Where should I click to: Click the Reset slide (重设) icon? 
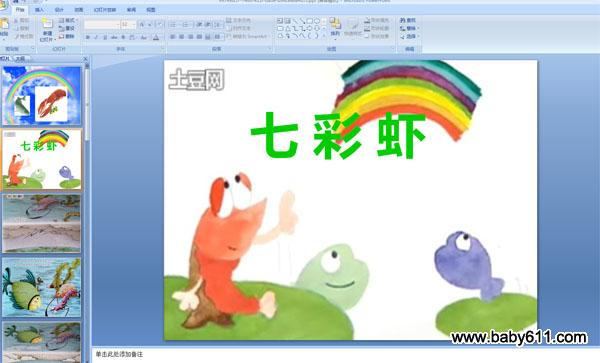coord(62,28)
